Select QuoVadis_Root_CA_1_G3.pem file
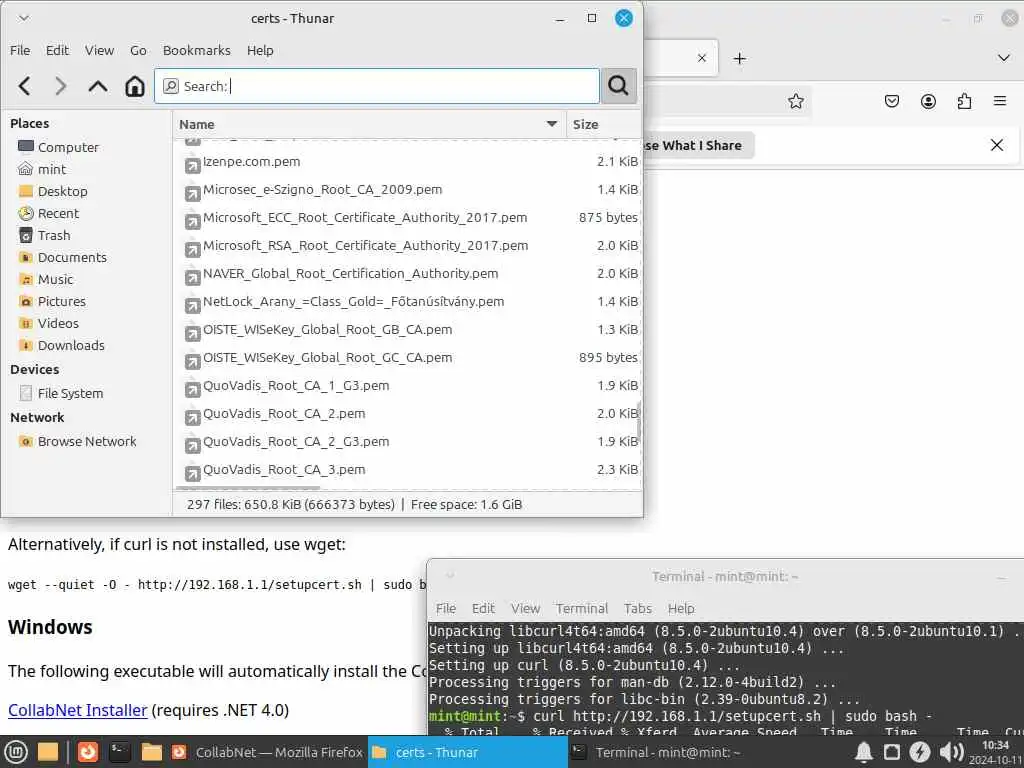This screenshot has width=1024, height=768. (x=296, y=386)
